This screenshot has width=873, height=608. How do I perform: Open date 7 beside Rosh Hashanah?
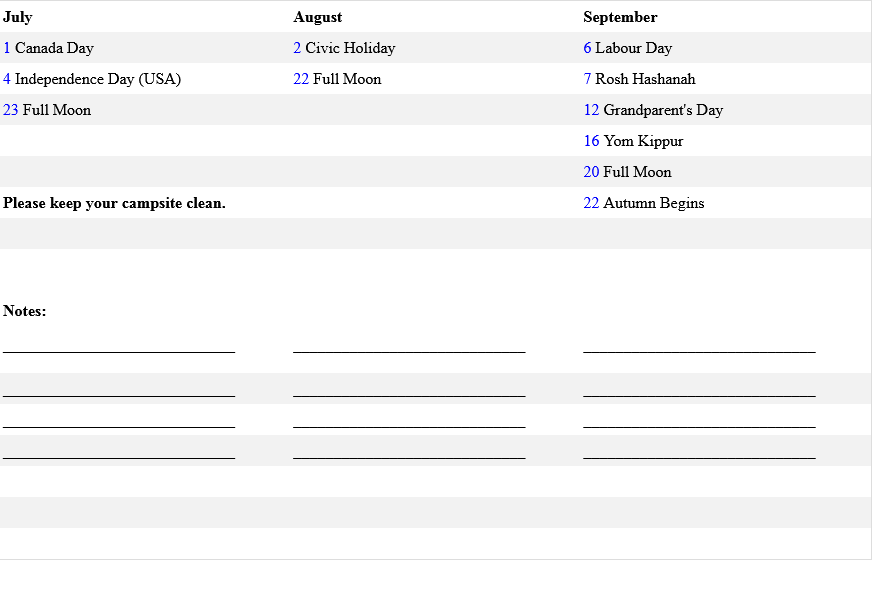point(587,79)
